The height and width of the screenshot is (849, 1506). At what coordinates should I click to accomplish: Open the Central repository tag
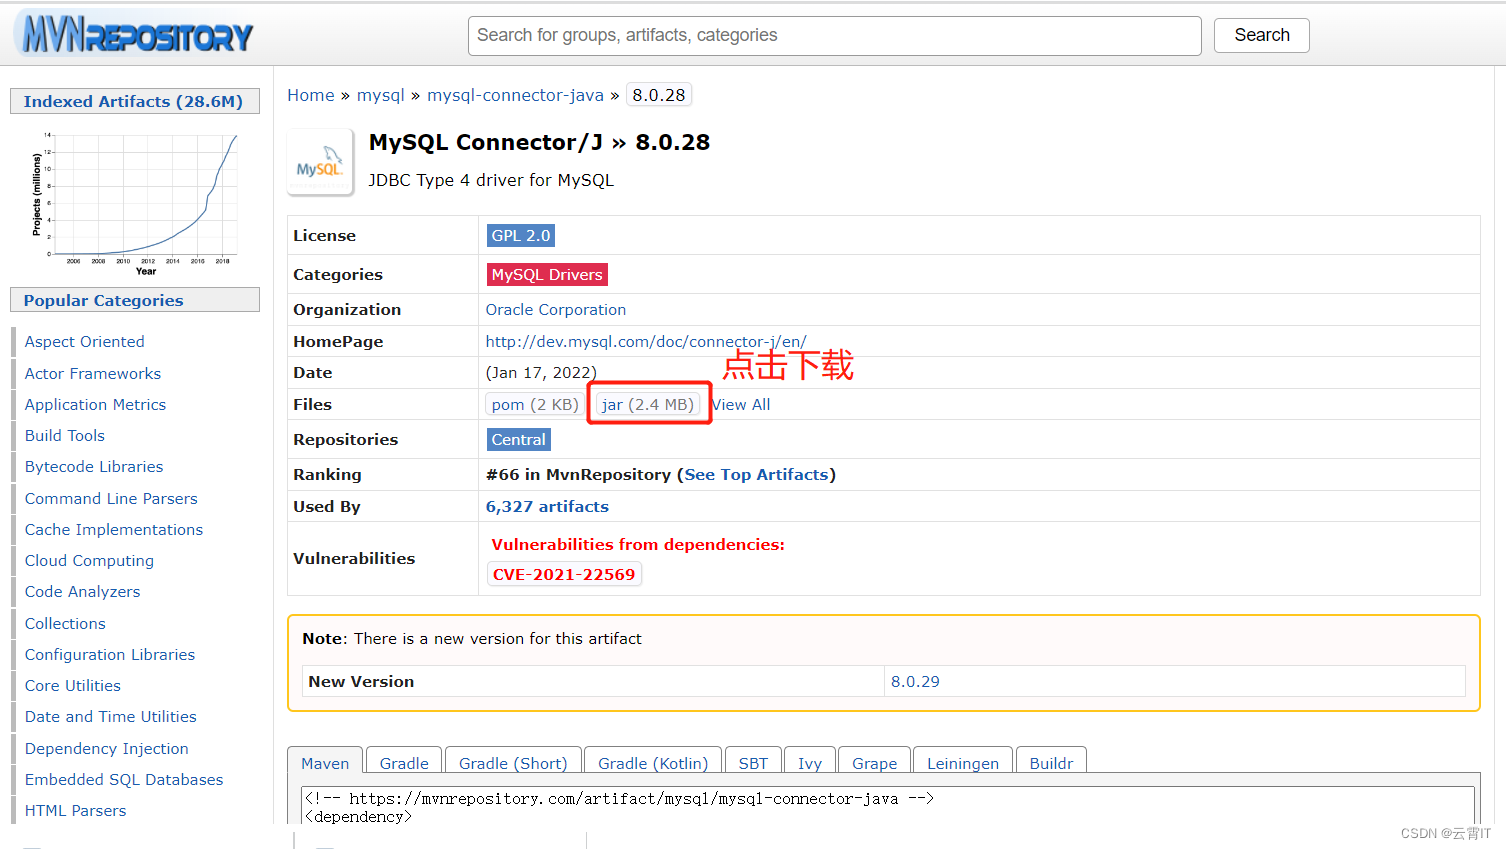pyautogui.click(x=519, y=439)
